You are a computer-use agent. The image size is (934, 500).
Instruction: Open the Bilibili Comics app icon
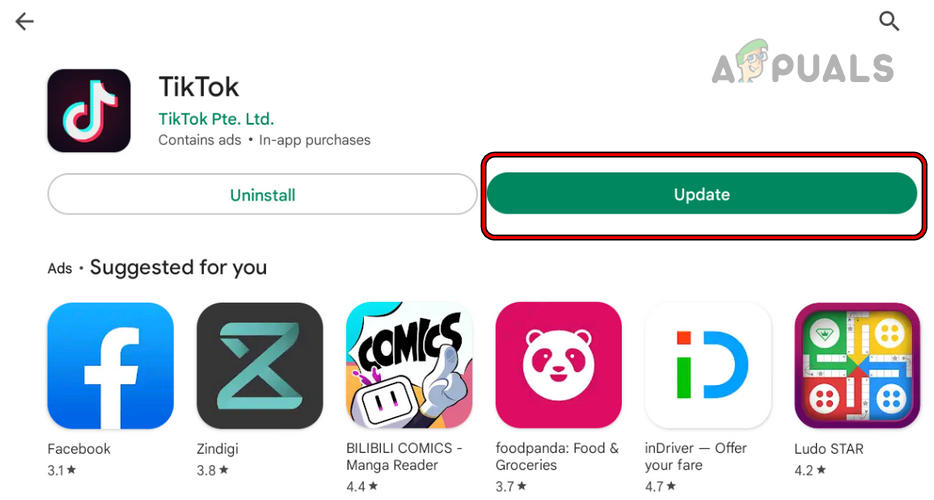pyautogui.click(x=409, y=365)
